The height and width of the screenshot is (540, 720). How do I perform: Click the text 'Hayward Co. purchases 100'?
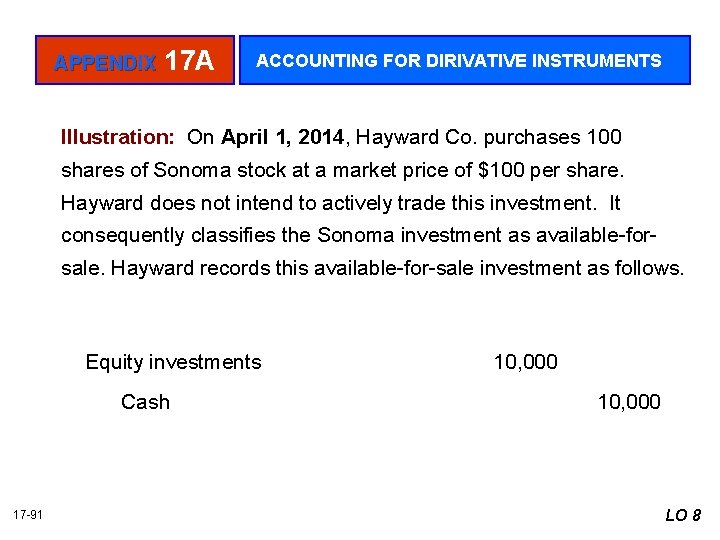coord(489,137)
